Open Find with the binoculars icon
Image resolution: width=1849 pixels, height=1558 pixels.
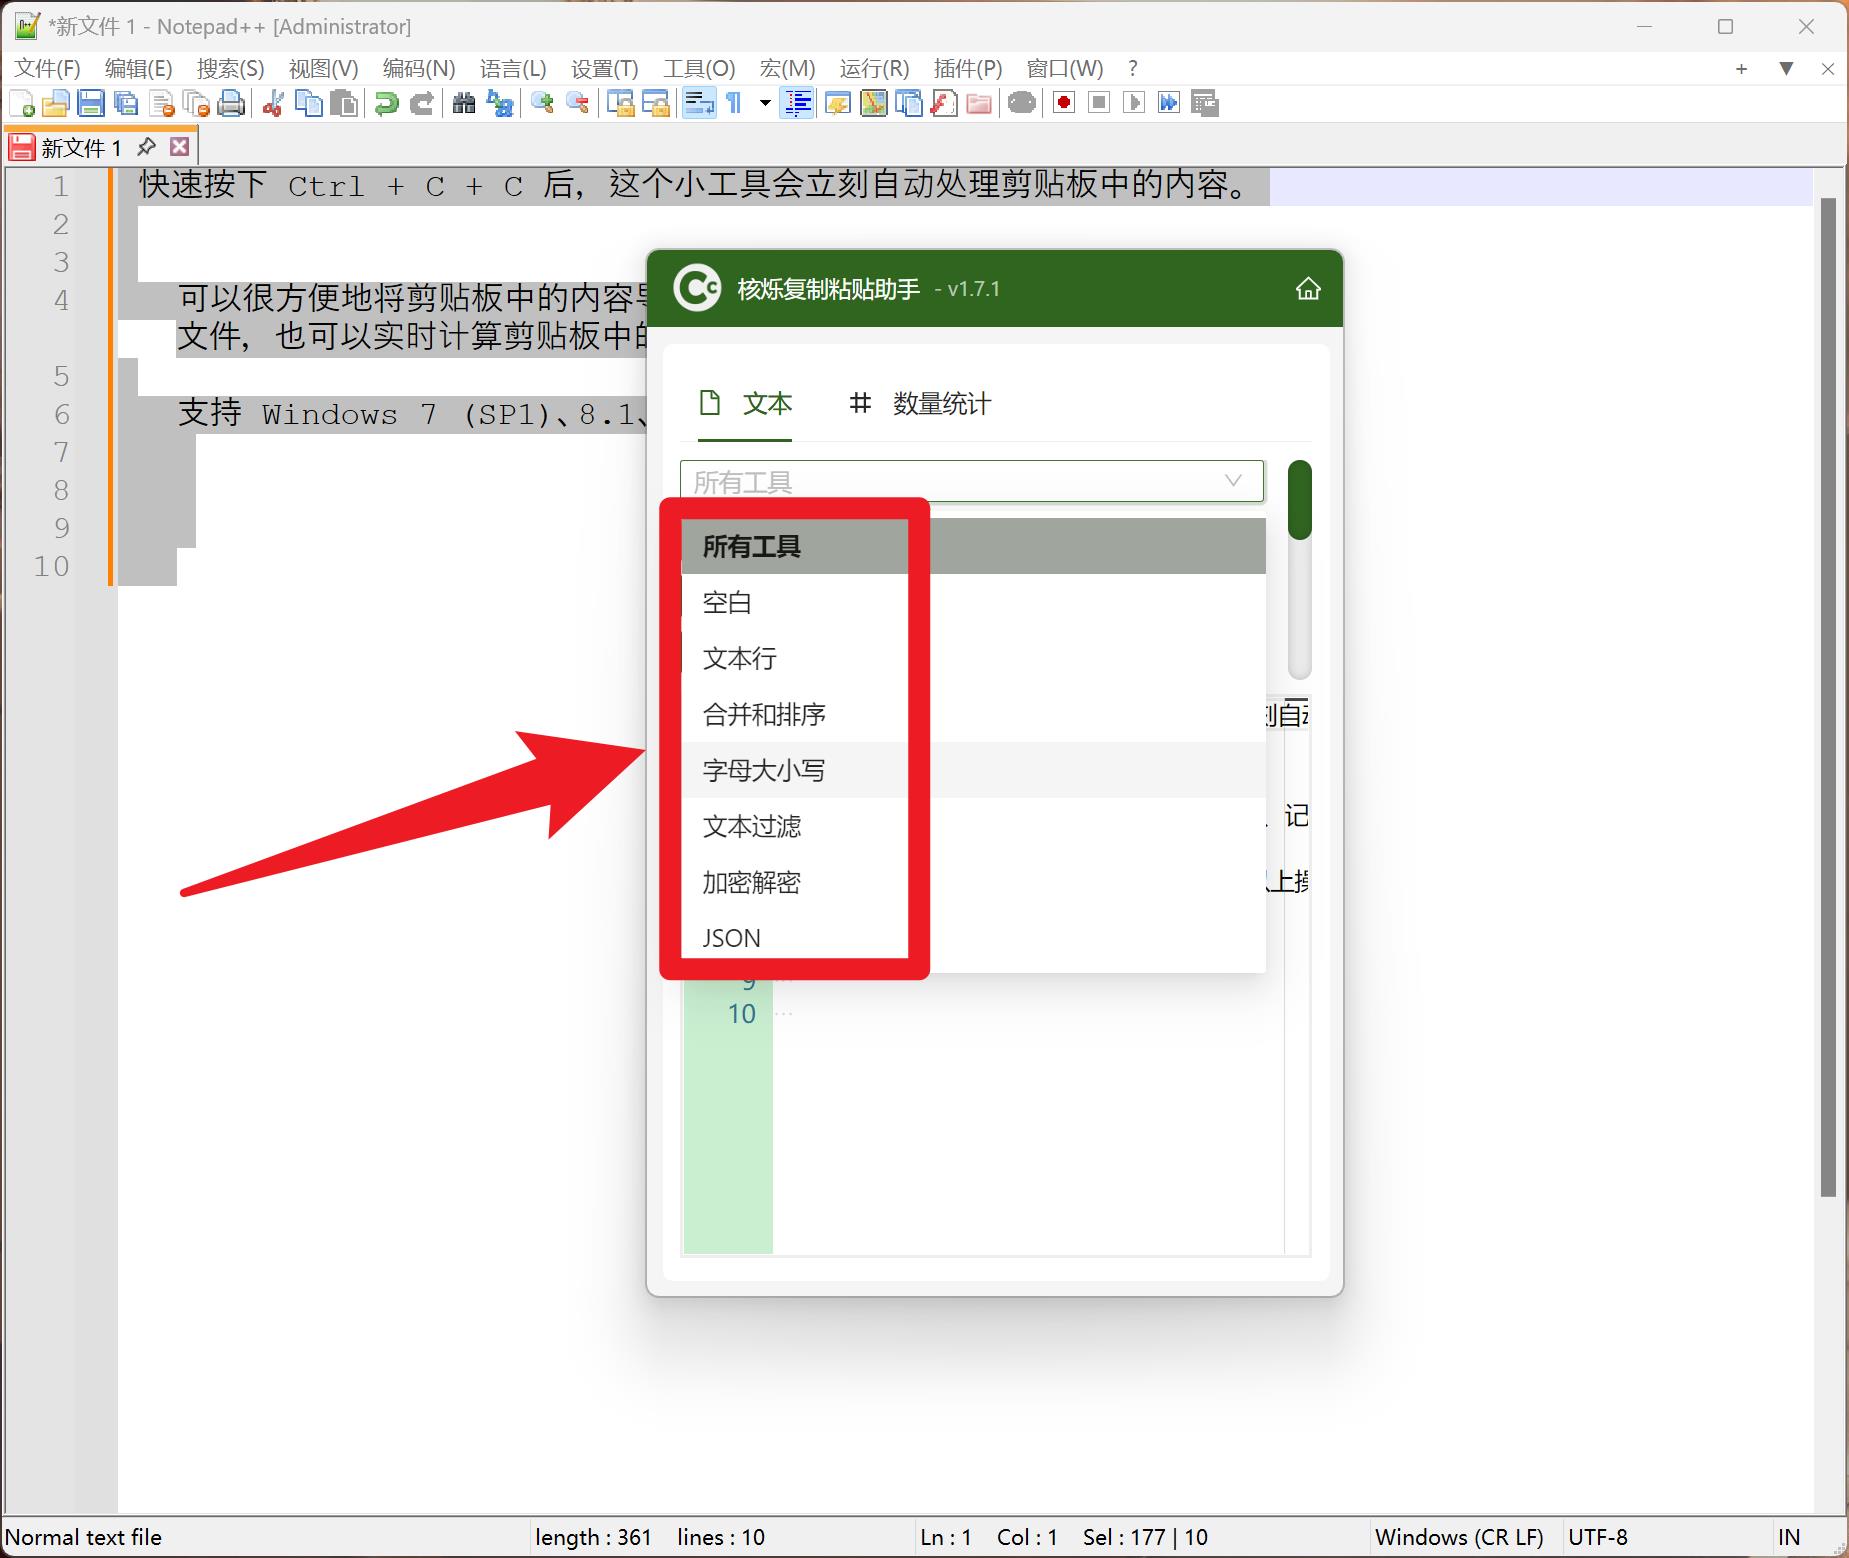463,103
